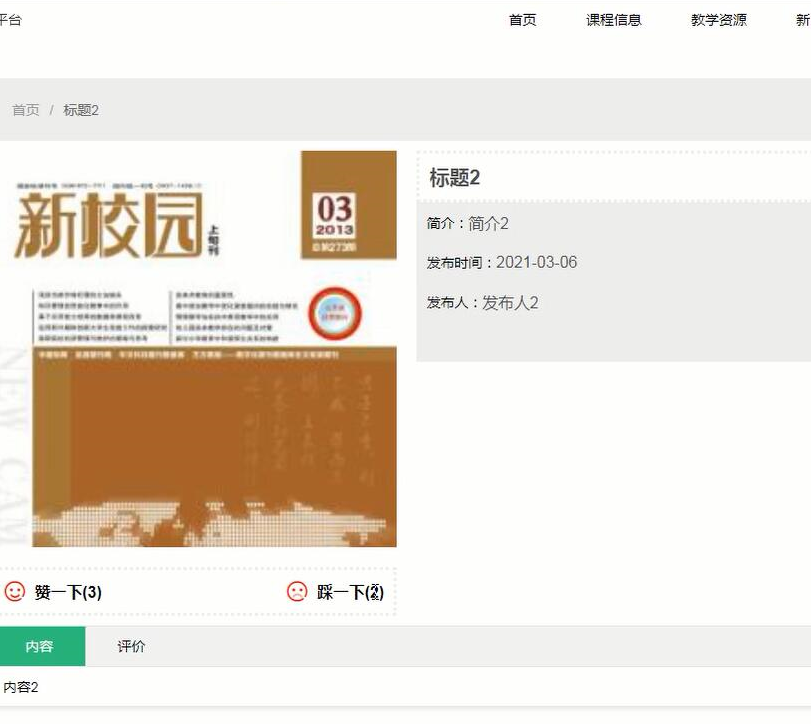Select the 发布人：发布人2 text line

point(482,303)
